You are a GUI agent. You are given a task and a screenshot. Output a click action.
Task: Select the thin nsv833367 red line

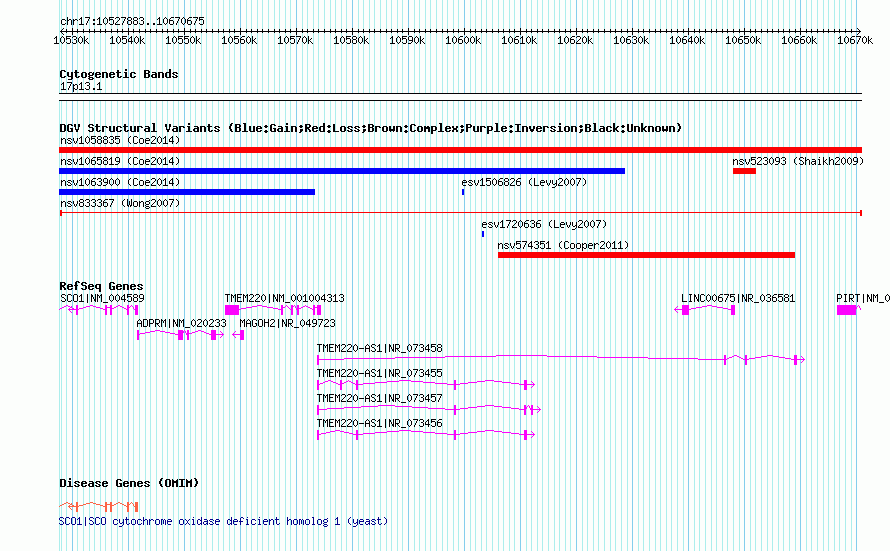460,213
